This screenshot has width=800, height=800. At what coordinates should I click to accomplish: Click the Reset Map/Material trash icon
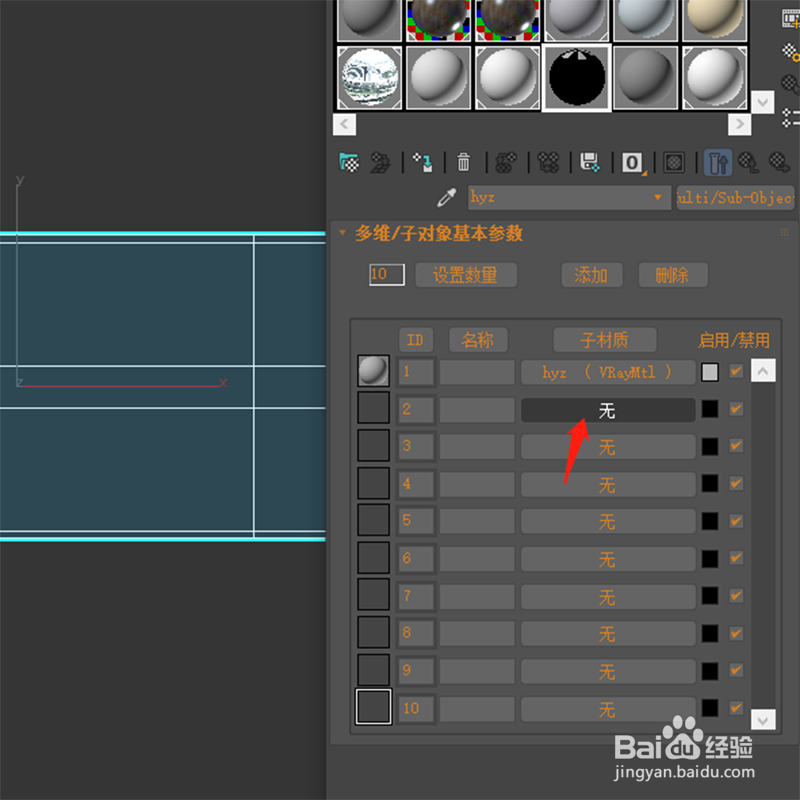[x=464, y=163]
